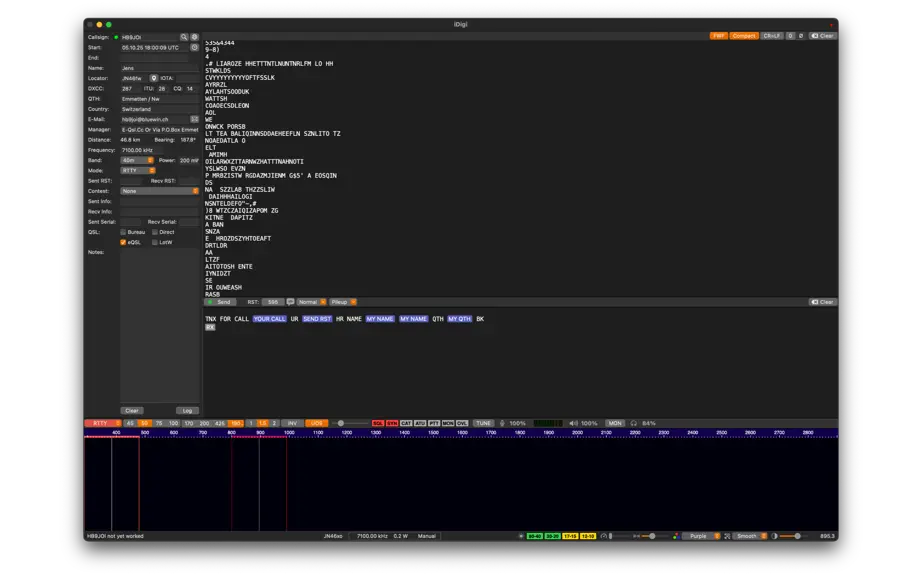Select the 45 baud rate
Screen dimensions: 922x576
click(130, 423)
